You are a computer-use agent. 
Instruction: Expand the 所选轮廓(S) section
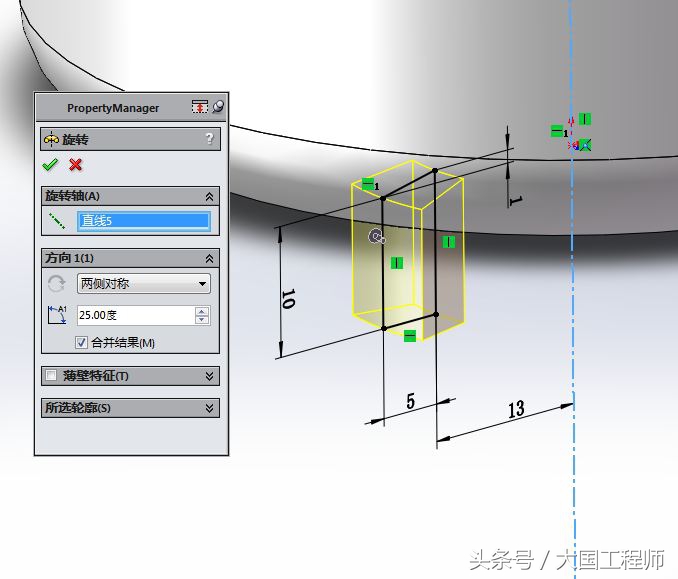coord(209,408)
